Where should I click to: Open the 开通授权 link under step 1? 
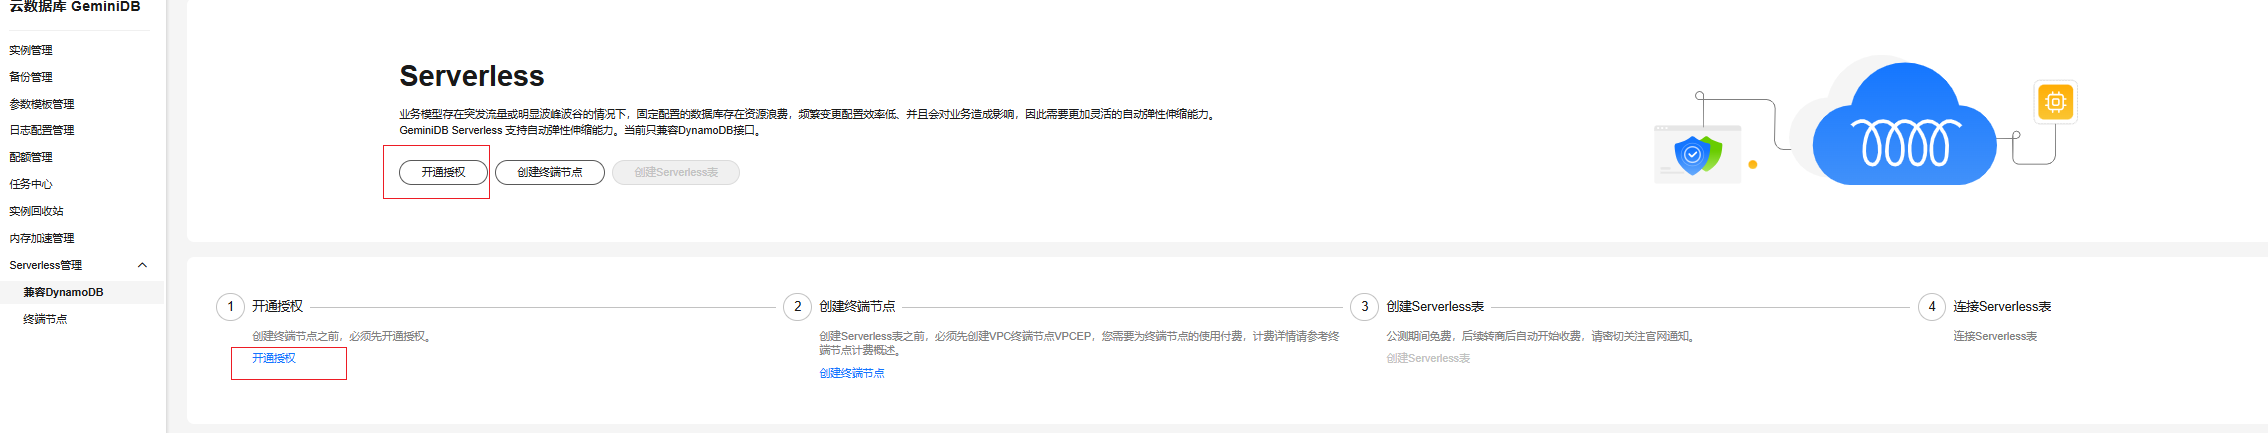pos(274,358)
